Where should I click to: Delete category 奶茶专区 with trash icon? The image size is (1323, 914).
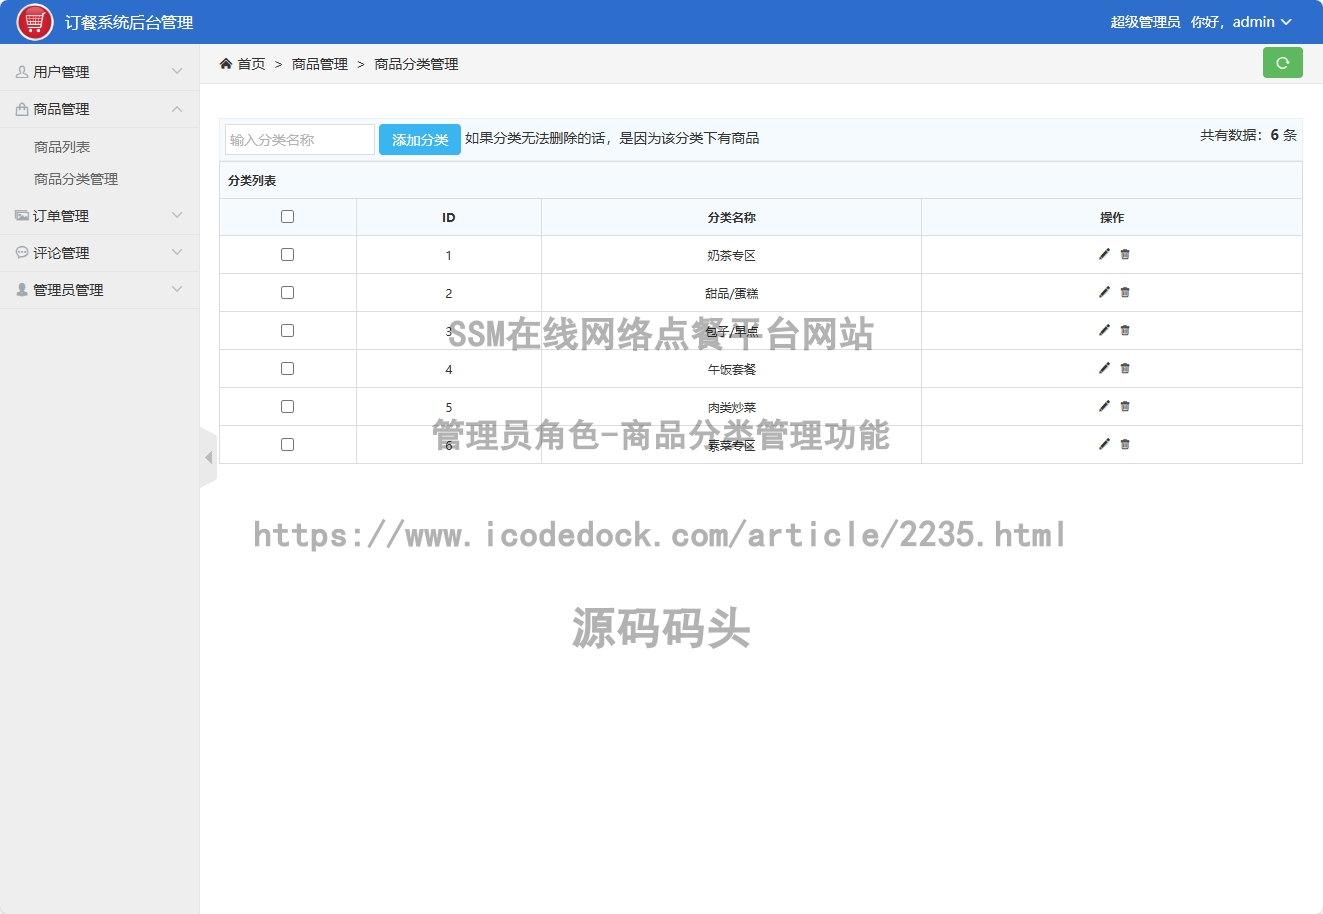point(1125,254)
